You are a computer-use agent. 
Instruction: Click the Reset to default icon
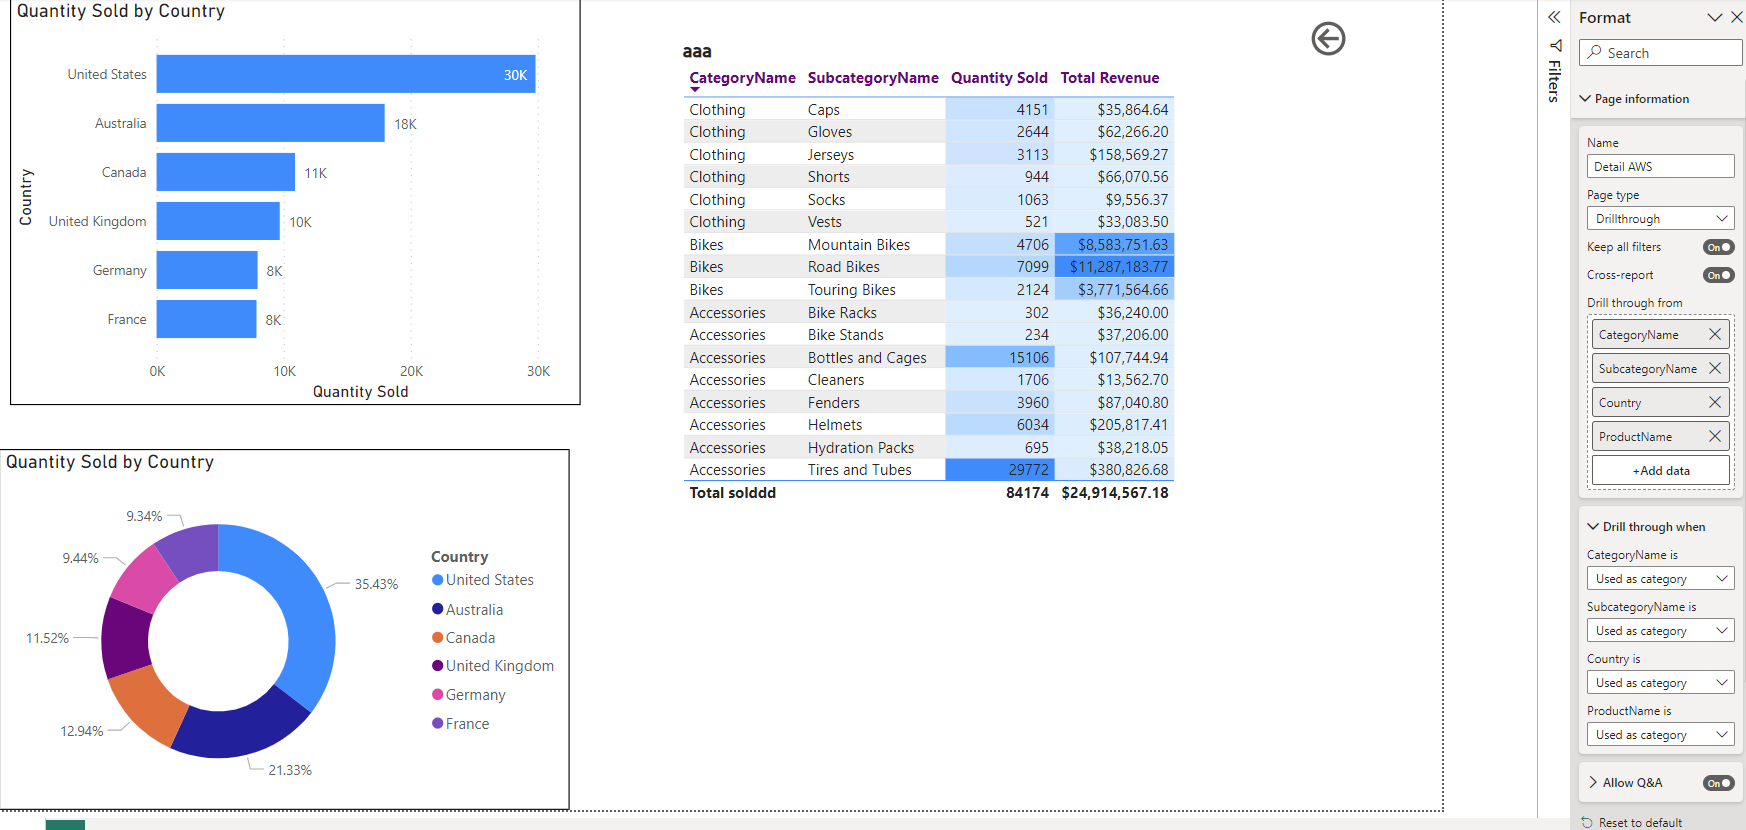coord(1587,822)
